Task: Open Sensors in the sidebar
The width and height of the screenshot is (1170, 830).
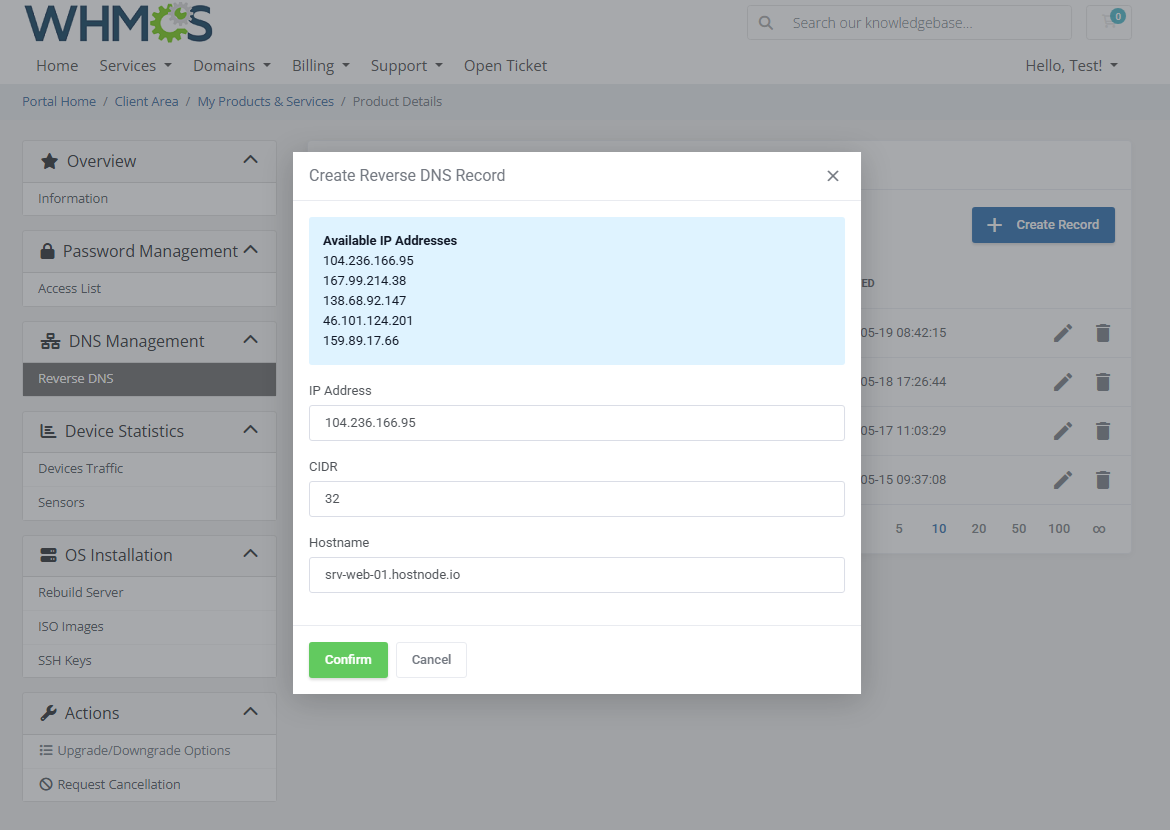Action: [149, 503]
